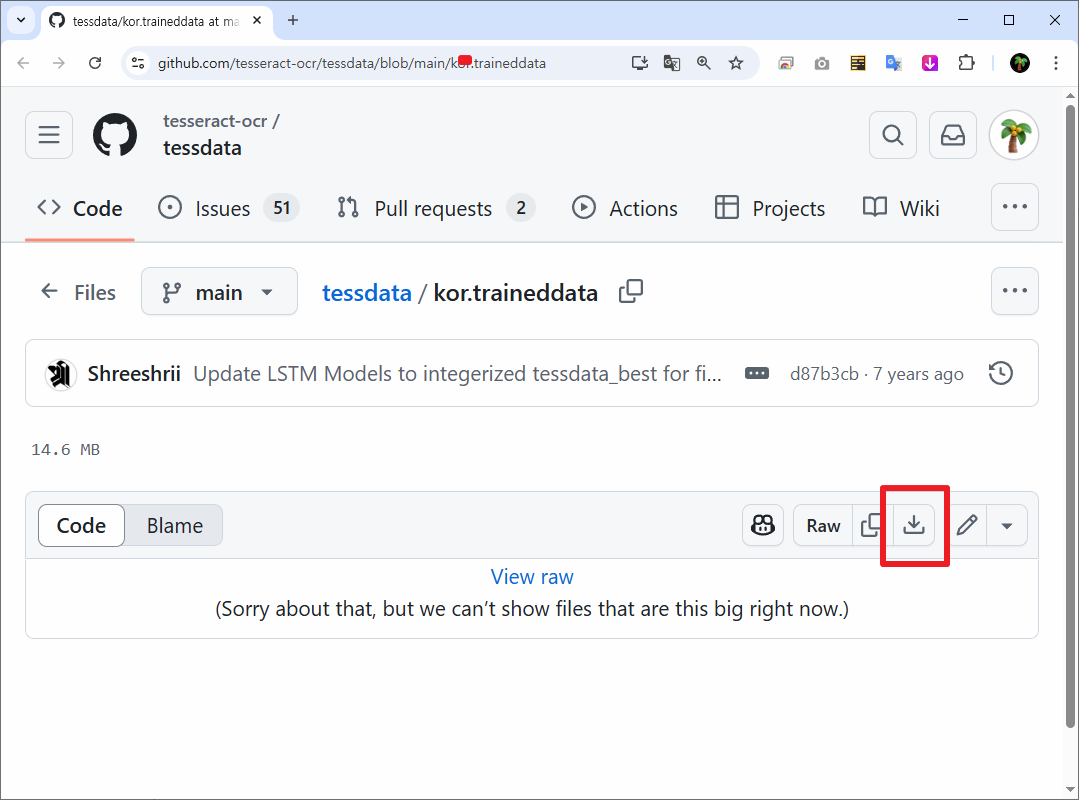Viewport: 1079px width, 800px height.
Task: Open the tab search dropdown chevron
Action: (21, 20)
